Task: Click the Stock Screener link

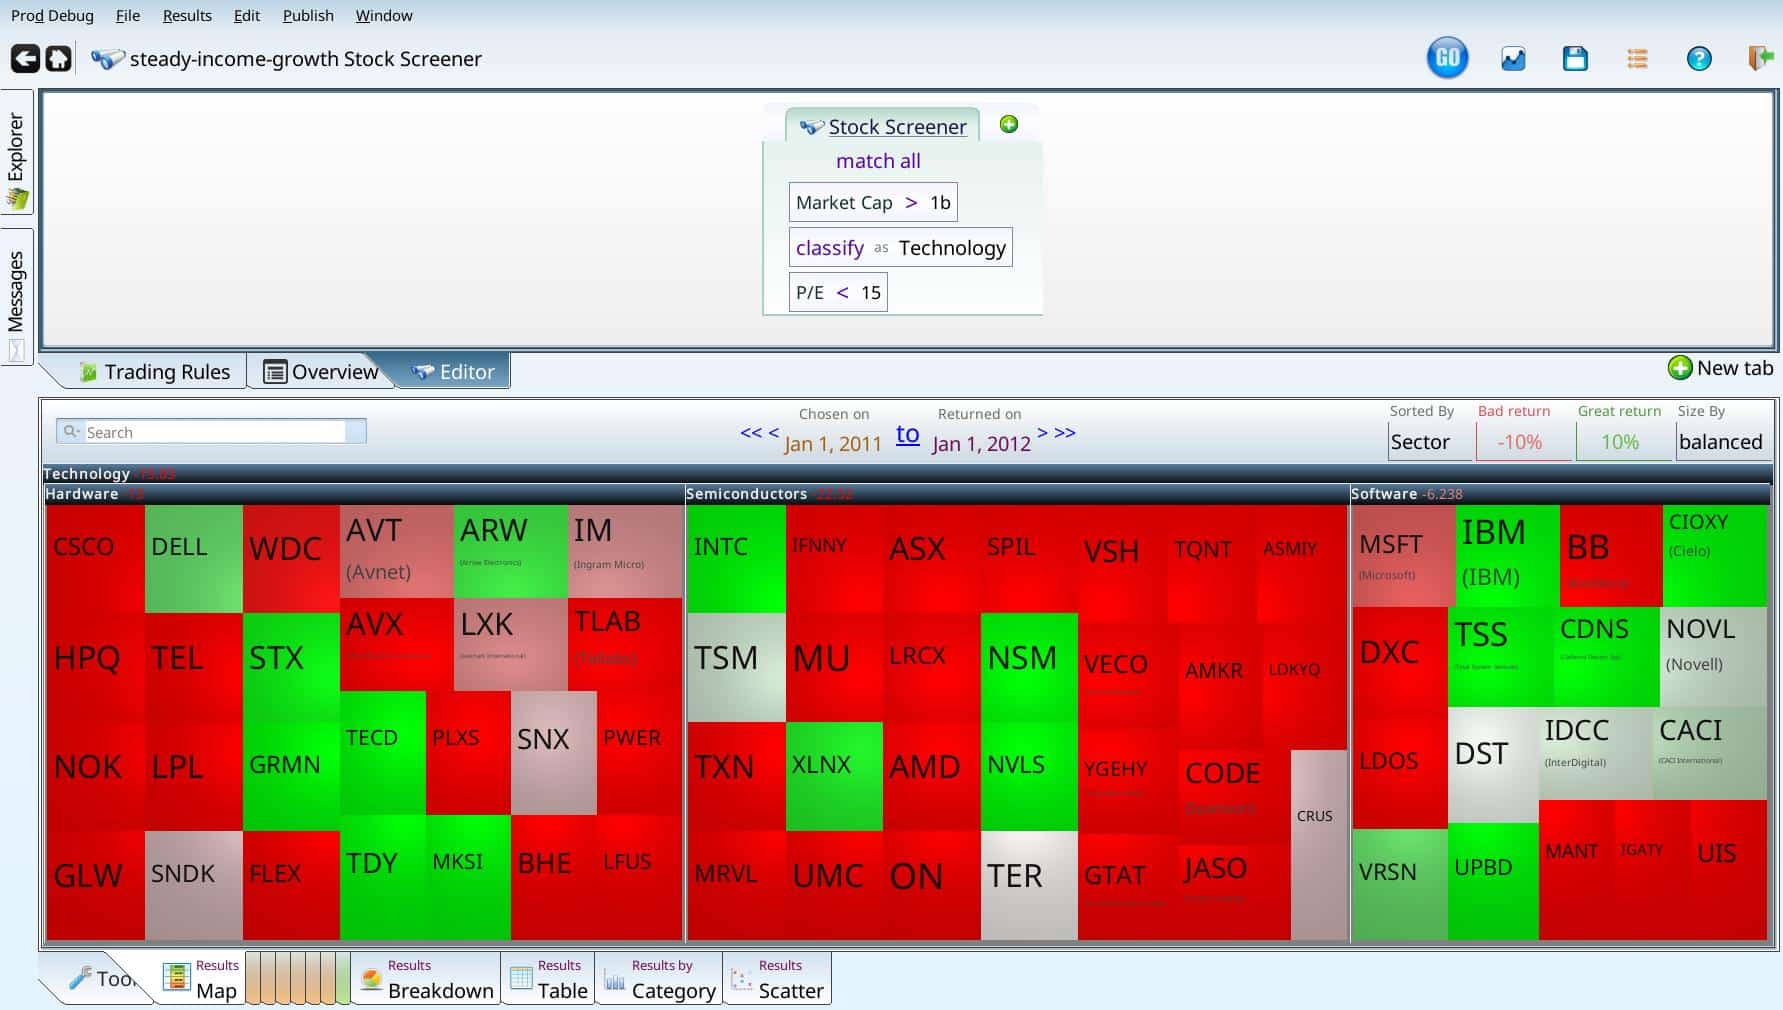Action: pos(897,127)
